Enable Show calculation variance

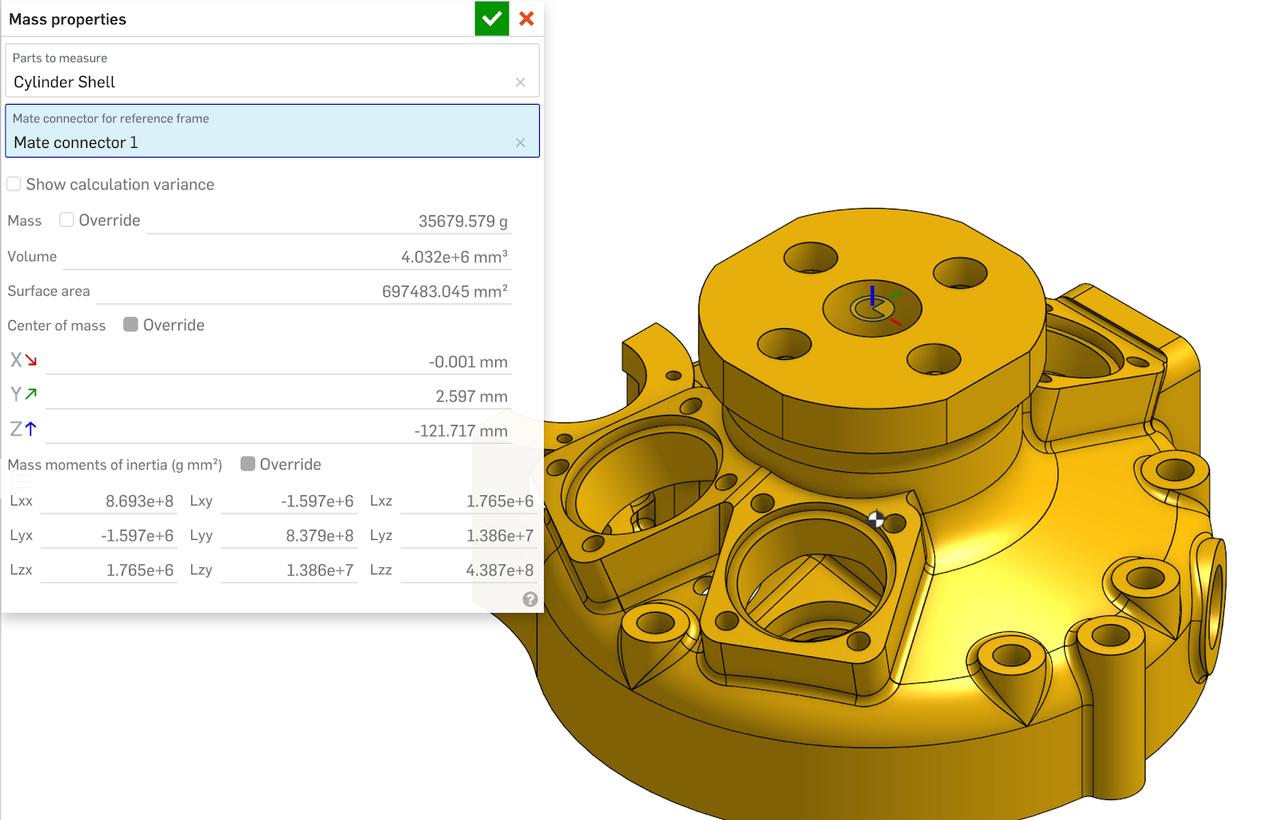(14, 184)
